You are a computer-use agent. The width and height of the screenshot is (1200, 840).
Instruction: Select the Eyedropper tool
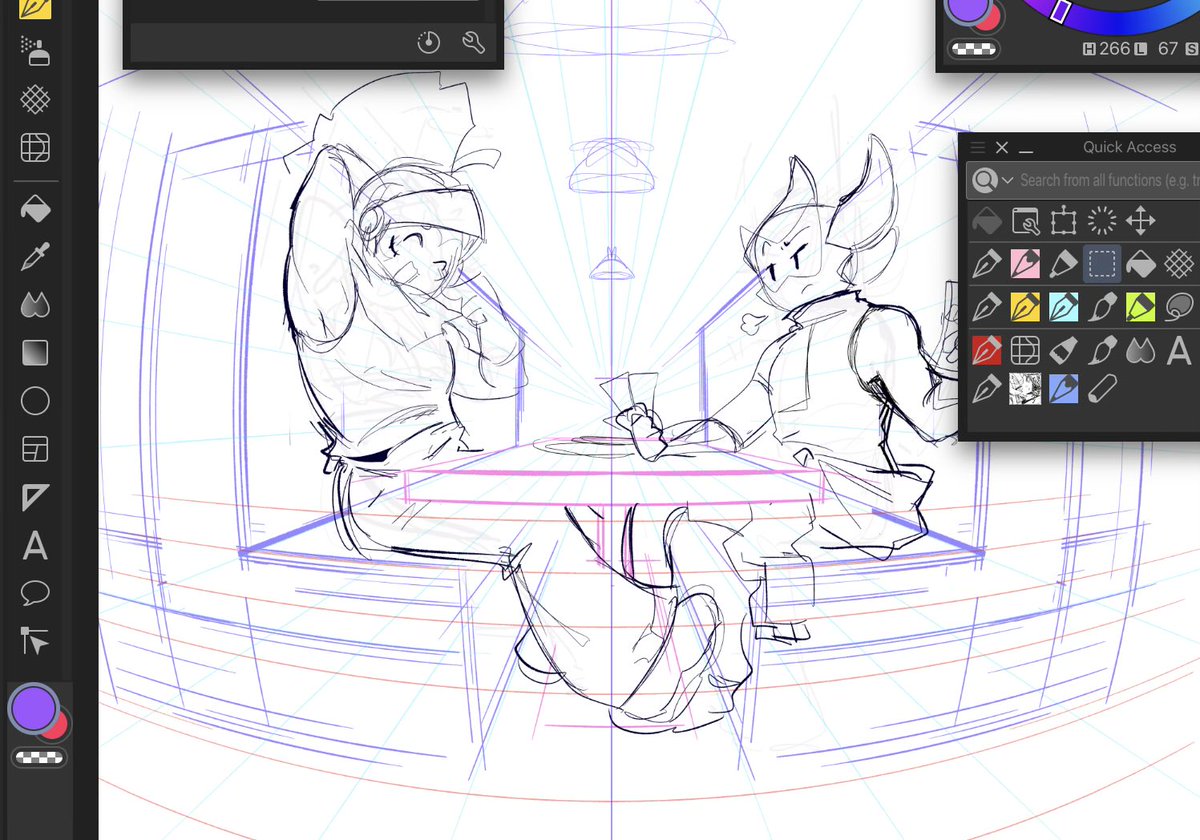(35, 257)
